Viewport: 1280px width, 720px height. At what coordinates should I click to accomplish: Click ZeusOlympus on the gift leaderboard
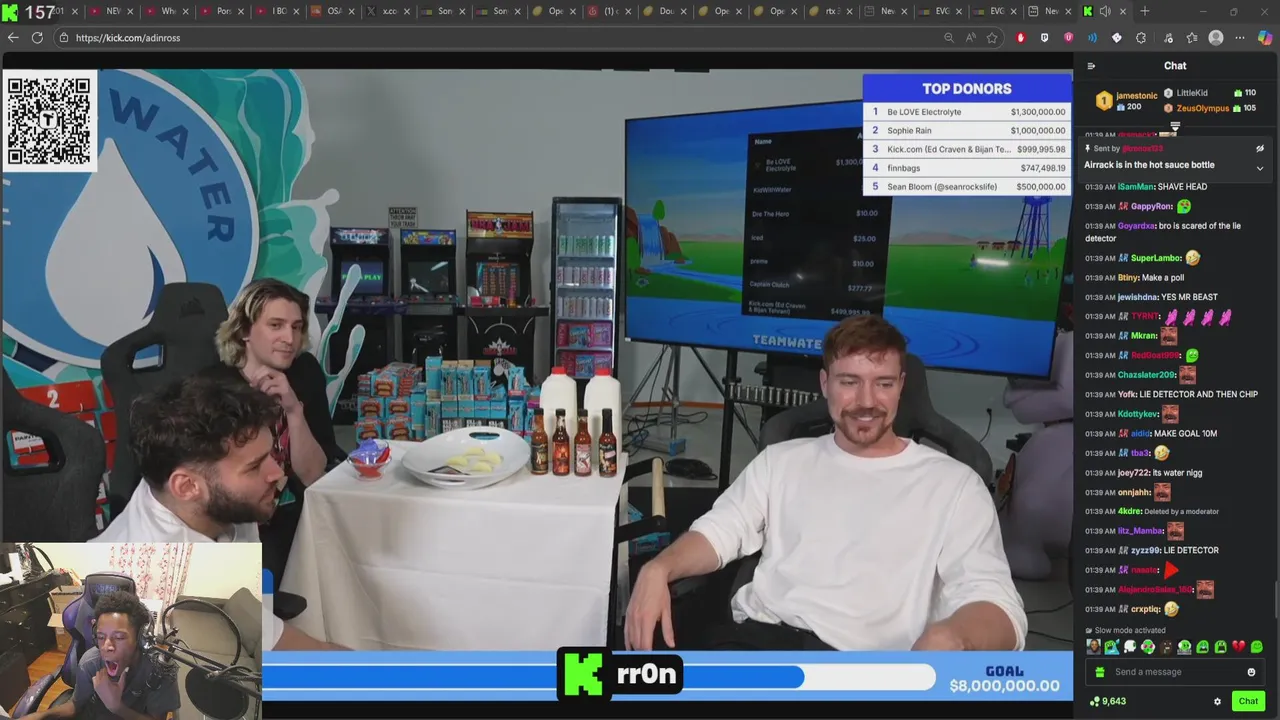pyautogui.click(x=1203, y=108)
